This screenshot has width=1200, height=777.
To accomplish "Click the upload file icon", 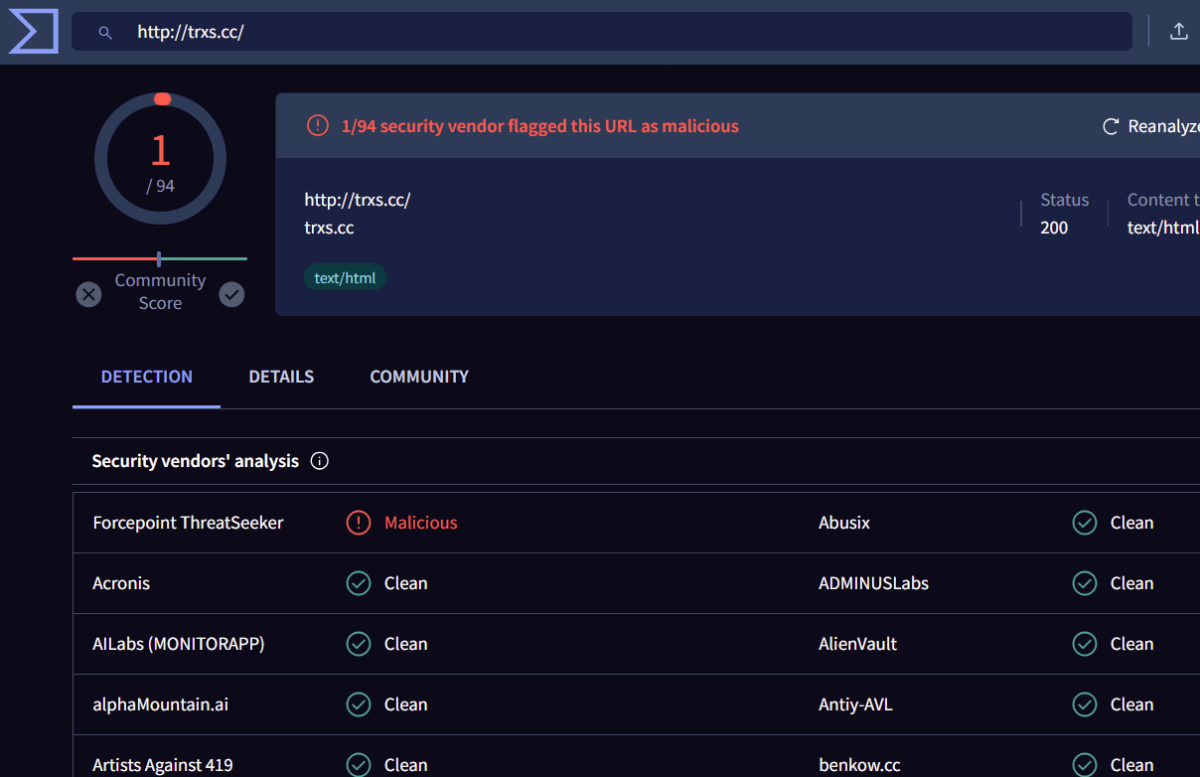I will (x=1179, y=31).
